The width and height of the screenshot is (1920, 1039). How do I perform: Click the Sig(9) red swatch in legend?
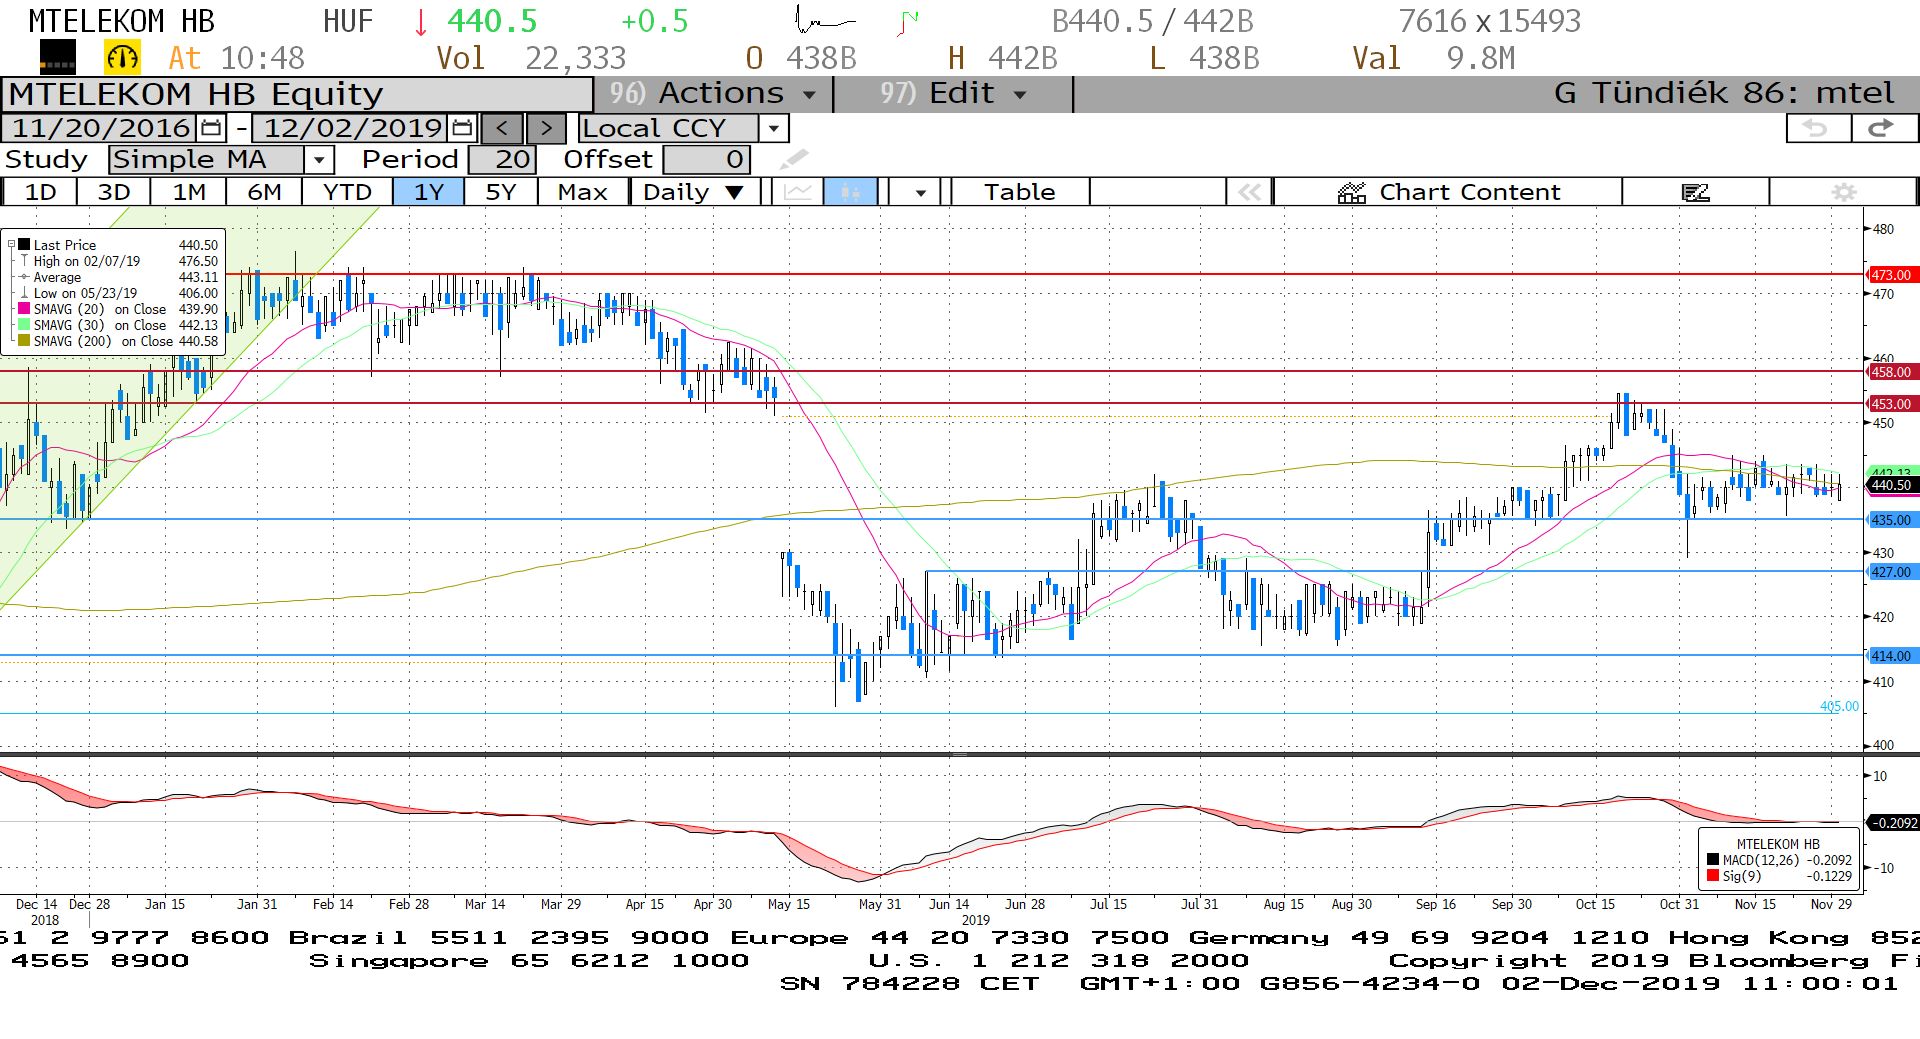pyautogui.click(x=1713, y=876)
